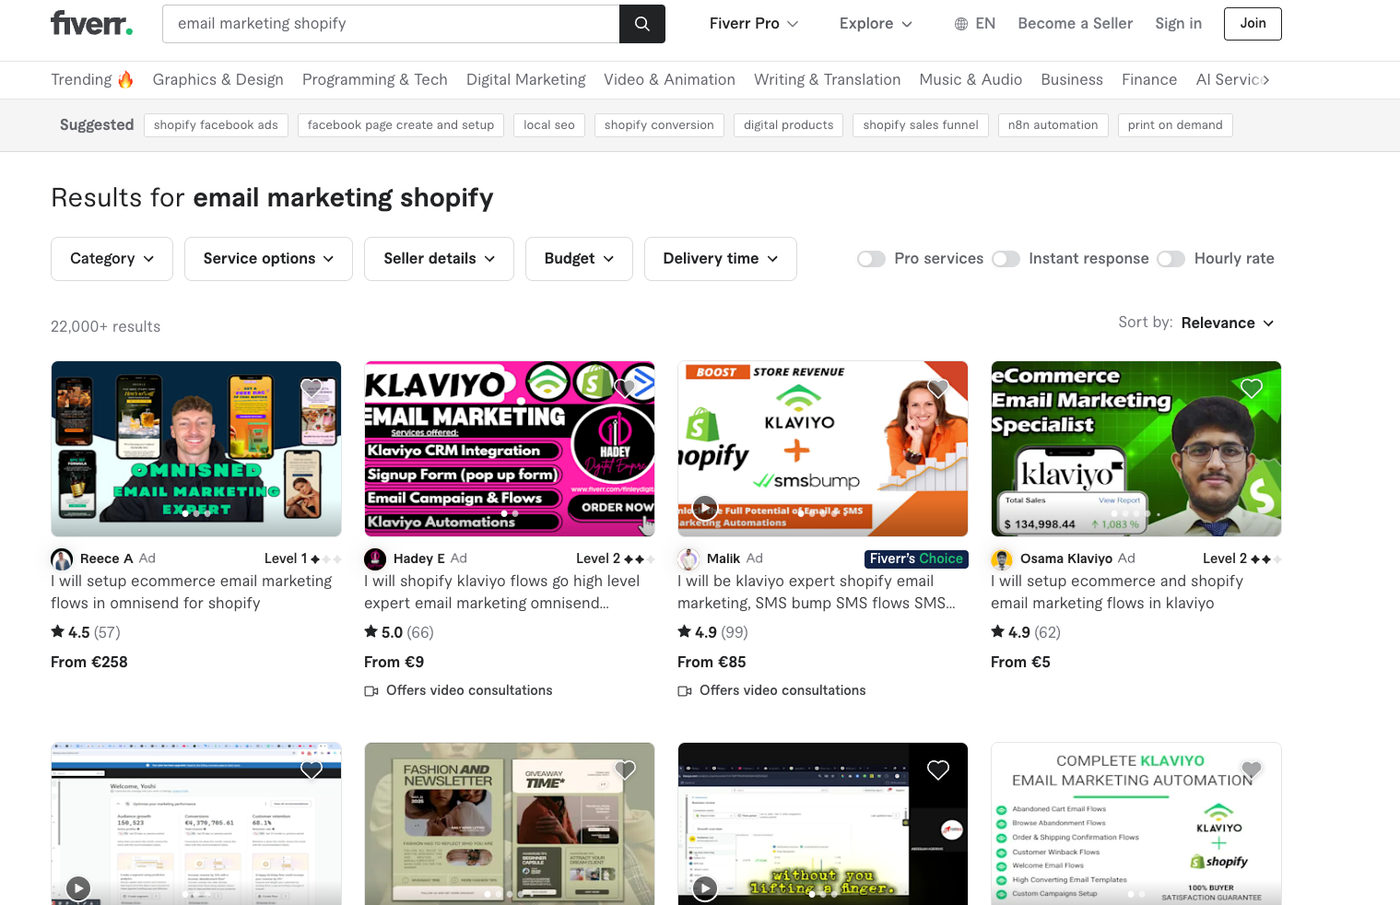Screen dimensions: 1400x905
Task: Select 'print on demand' suggestion chip
Action: pyautogui.click(x=1175, y=125)
